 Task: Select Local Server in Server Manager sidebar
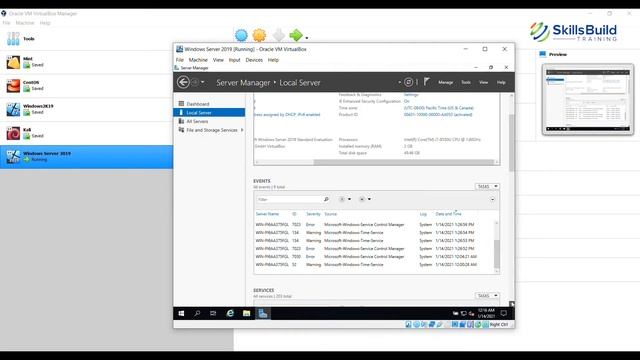click(x=209, y=113)
